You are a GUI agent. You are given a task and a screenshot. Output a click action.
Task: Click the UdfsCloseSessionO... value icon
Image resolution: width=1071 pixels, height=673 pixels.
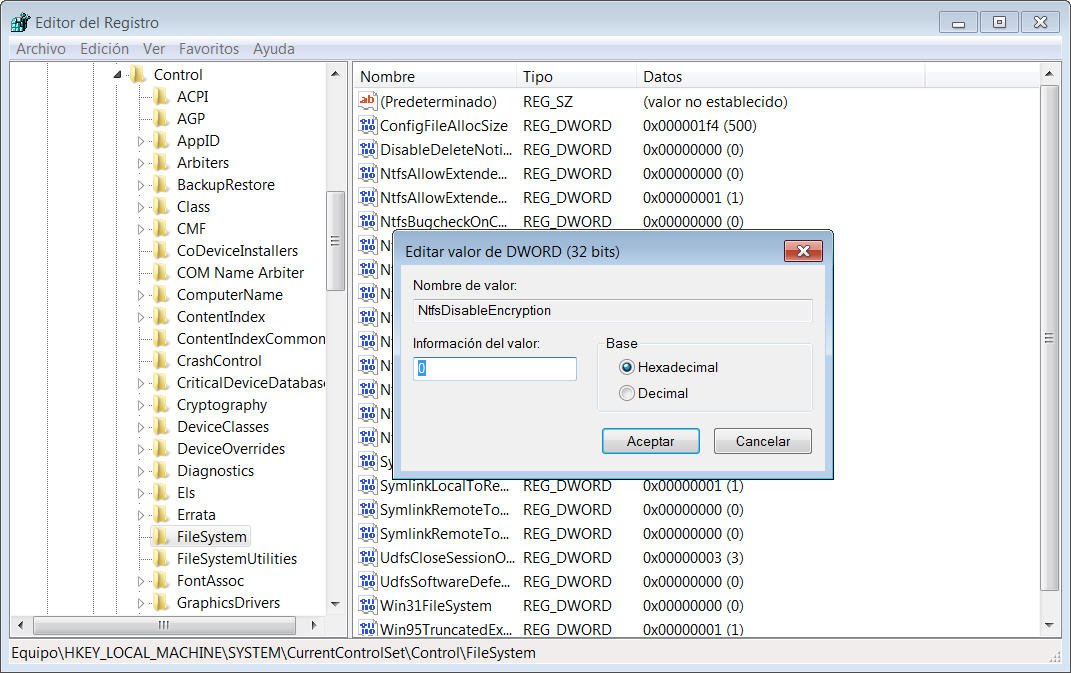tap(367, 558)
